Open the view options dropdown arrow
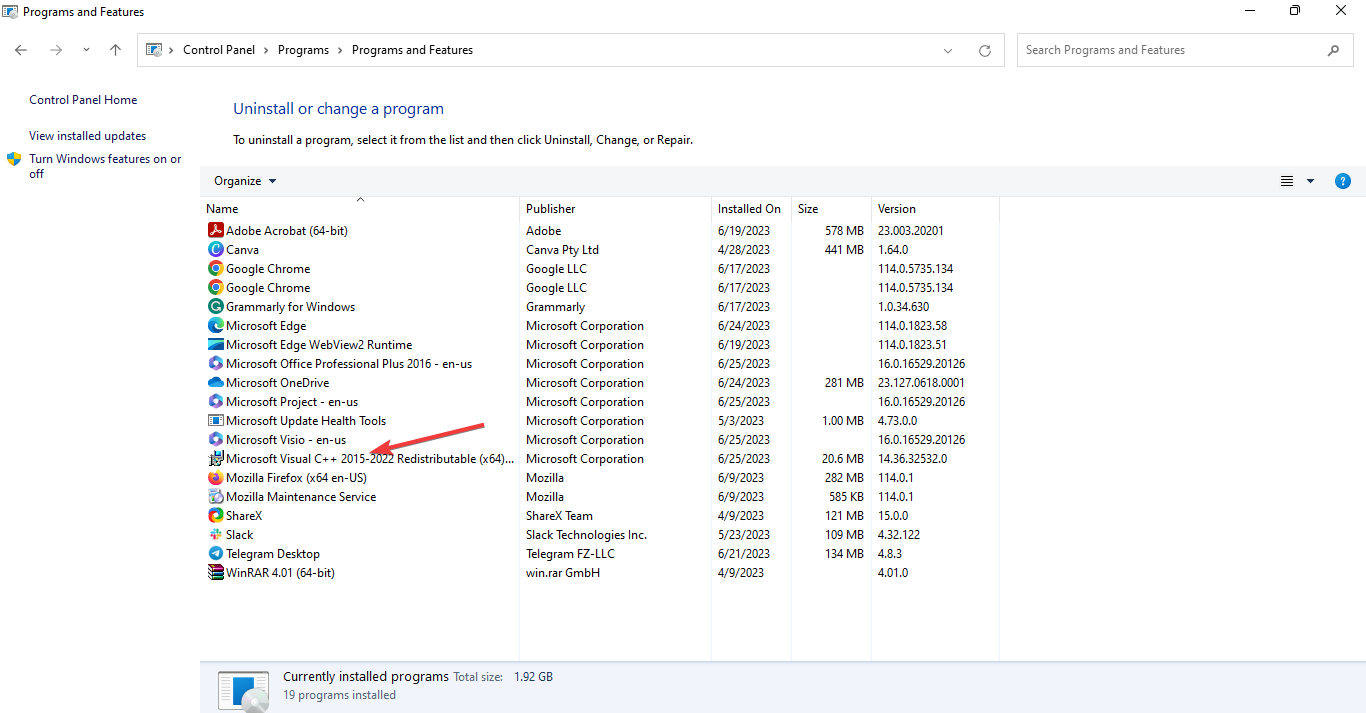The width and height of the screenshot is (1366, 713). [1310, 181]
